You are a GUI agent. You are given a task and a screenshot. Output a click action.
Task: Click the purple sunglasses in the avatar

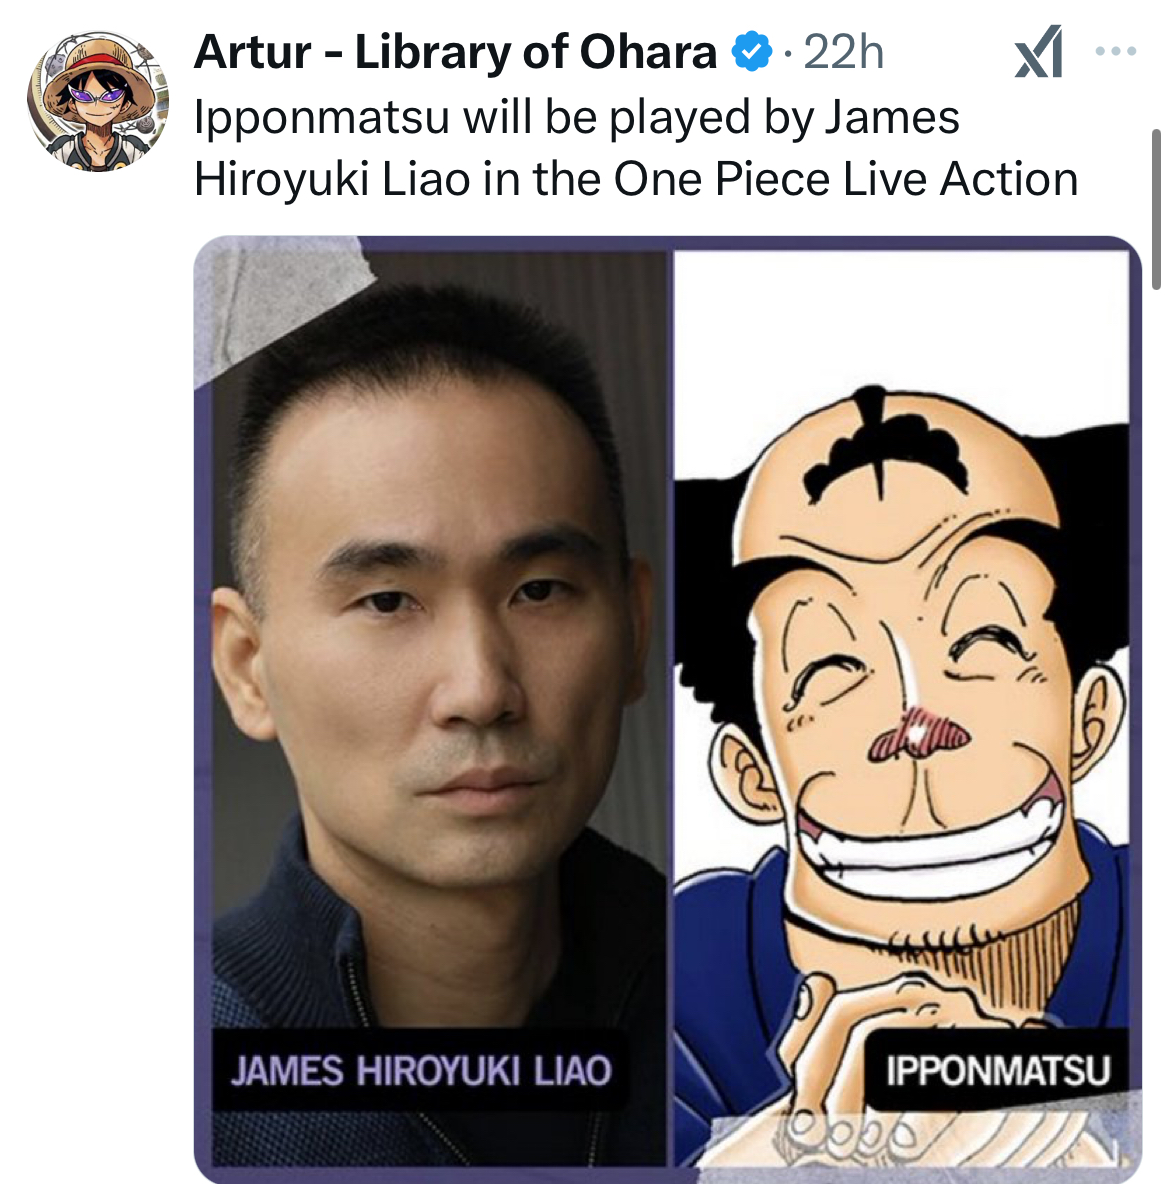[x=96, y=97]
